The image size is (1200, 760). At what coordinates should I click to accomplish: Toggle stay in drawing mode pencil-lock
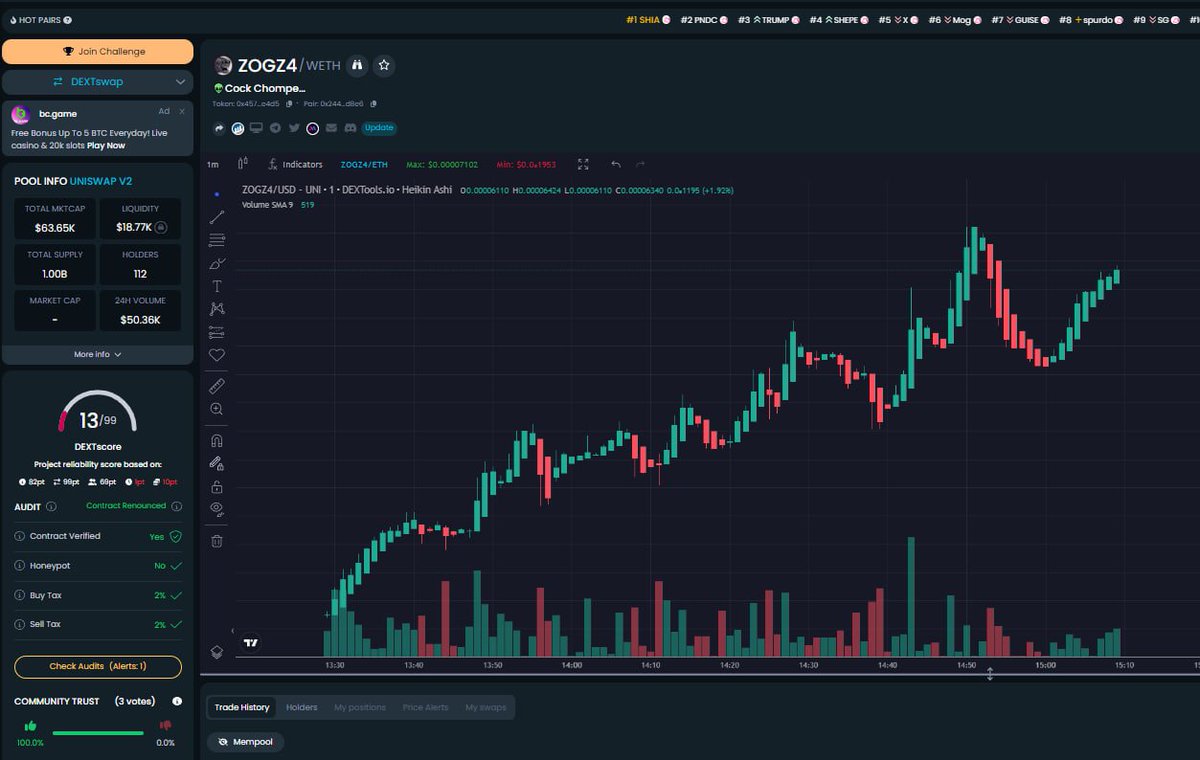[217, 463]
